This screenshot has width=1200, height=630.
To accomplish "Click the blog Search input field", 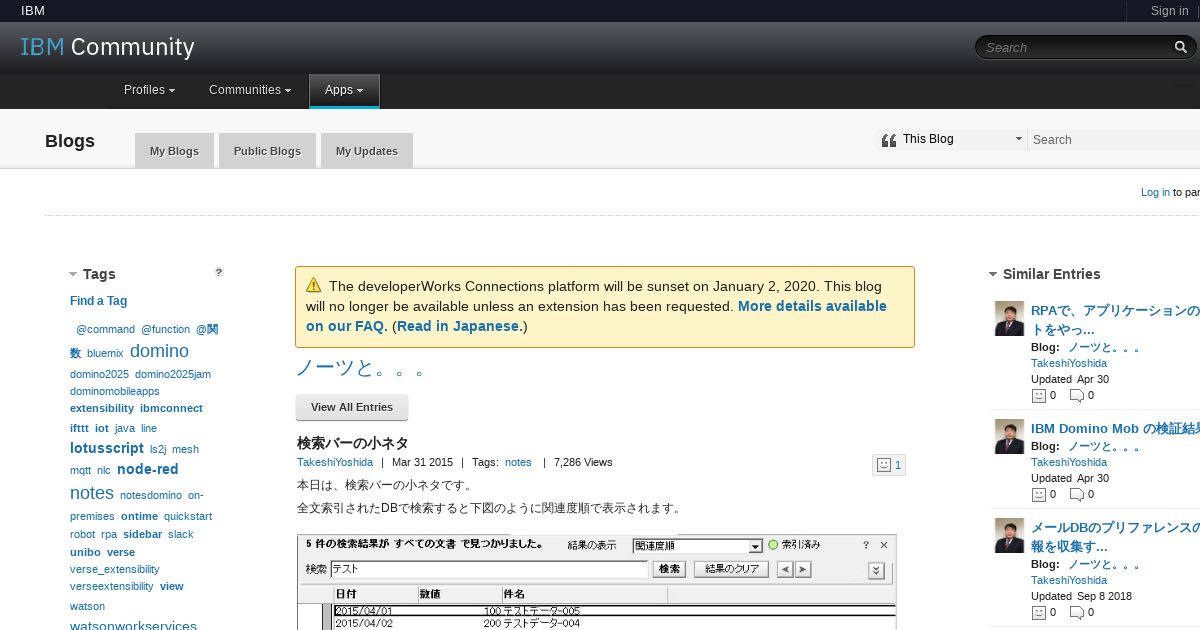I will [1114, 140].
